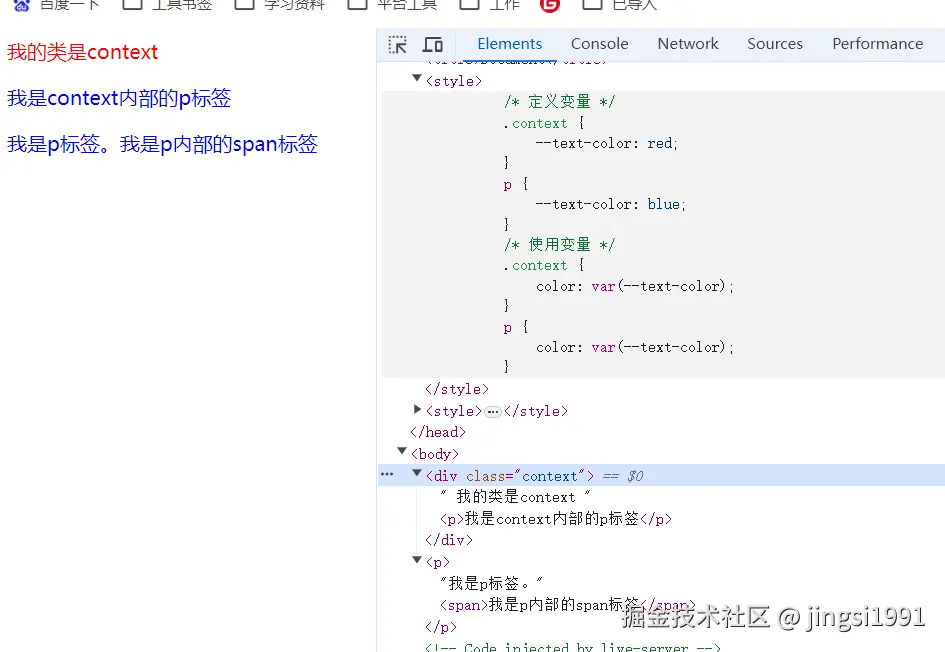
Task: Select the p row 我是context内部的p标签 in DOM tree
Action: point(556,519)
